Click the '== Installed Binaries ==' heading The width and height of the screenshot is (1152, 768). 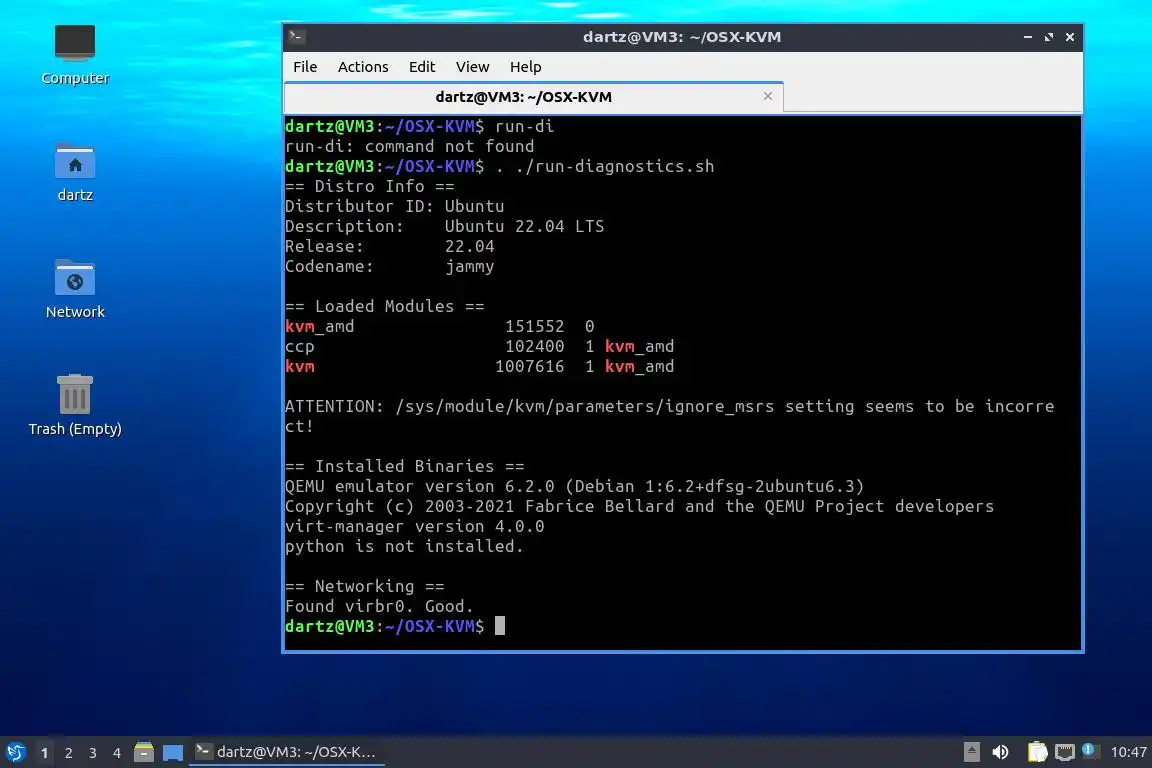pyautogui.click(x=405, y=467)
